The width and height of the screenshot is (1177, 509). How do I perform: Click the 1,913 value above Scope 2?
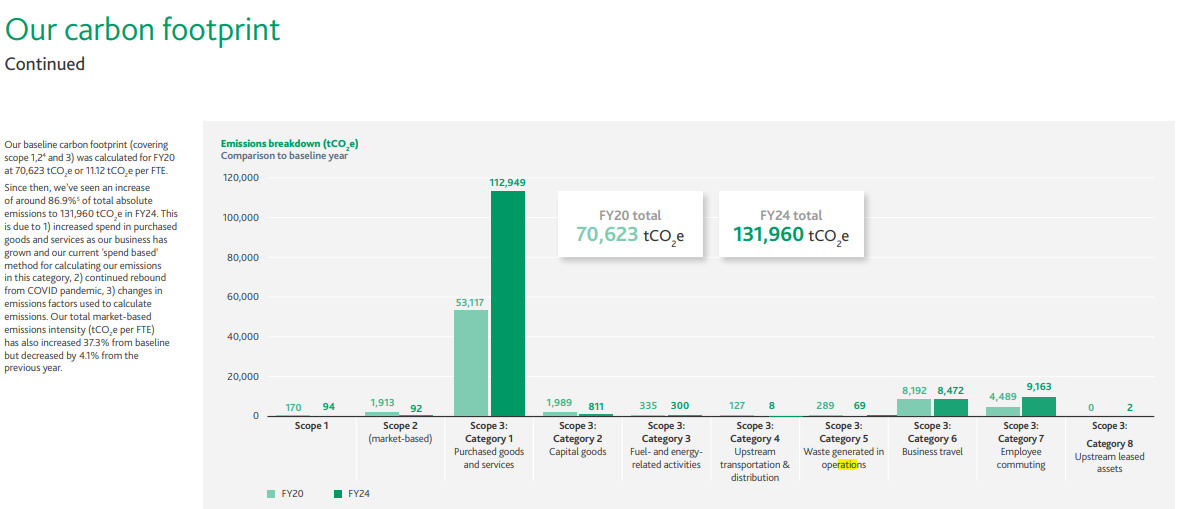coord(381,403)
